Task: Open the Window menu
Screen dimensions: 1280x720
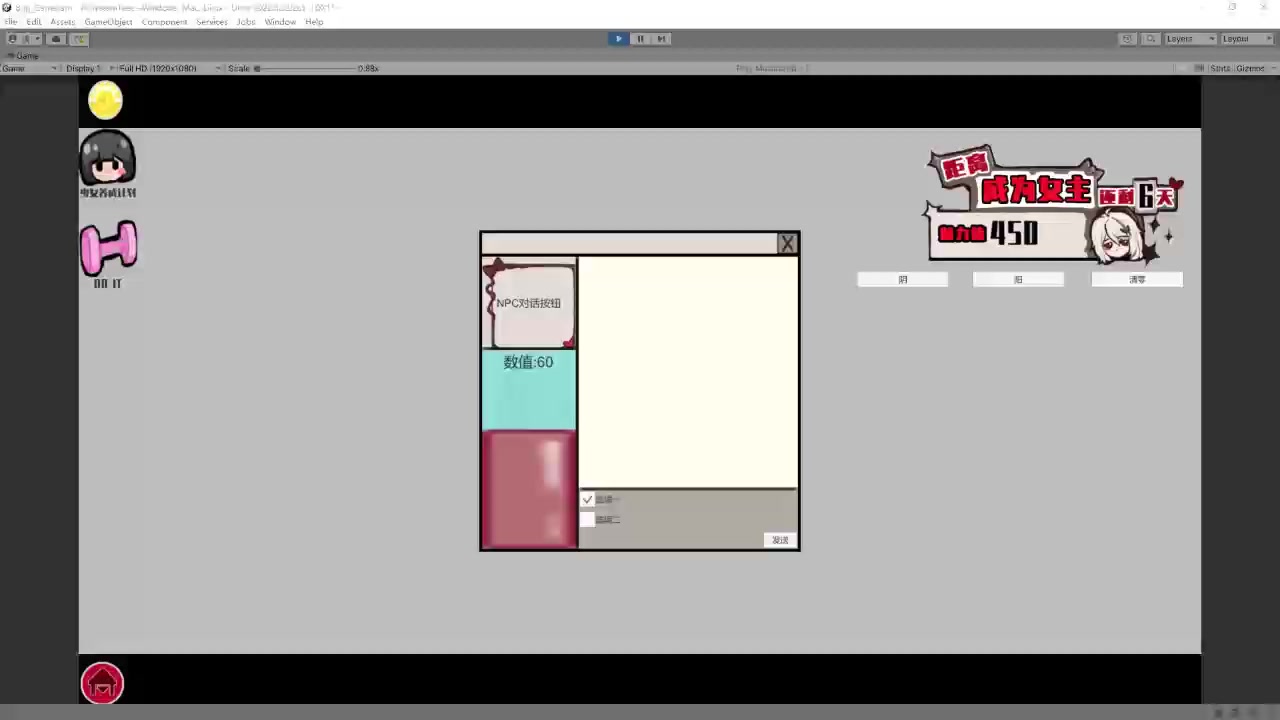Action: pyautogui.click(x=280, y=22)
